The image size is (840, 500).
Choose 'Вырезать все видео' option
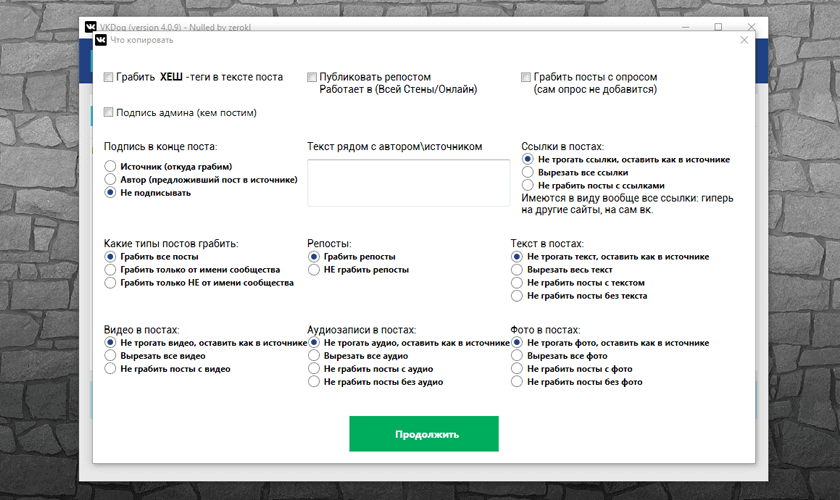(x=110, y=356)
